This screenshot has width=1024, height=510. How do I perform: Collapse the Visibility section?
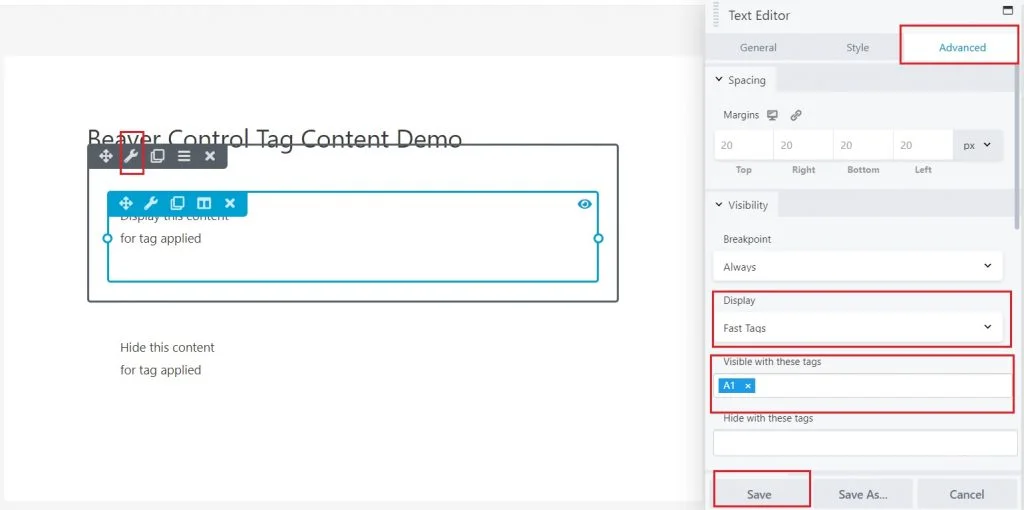[742, 205]
